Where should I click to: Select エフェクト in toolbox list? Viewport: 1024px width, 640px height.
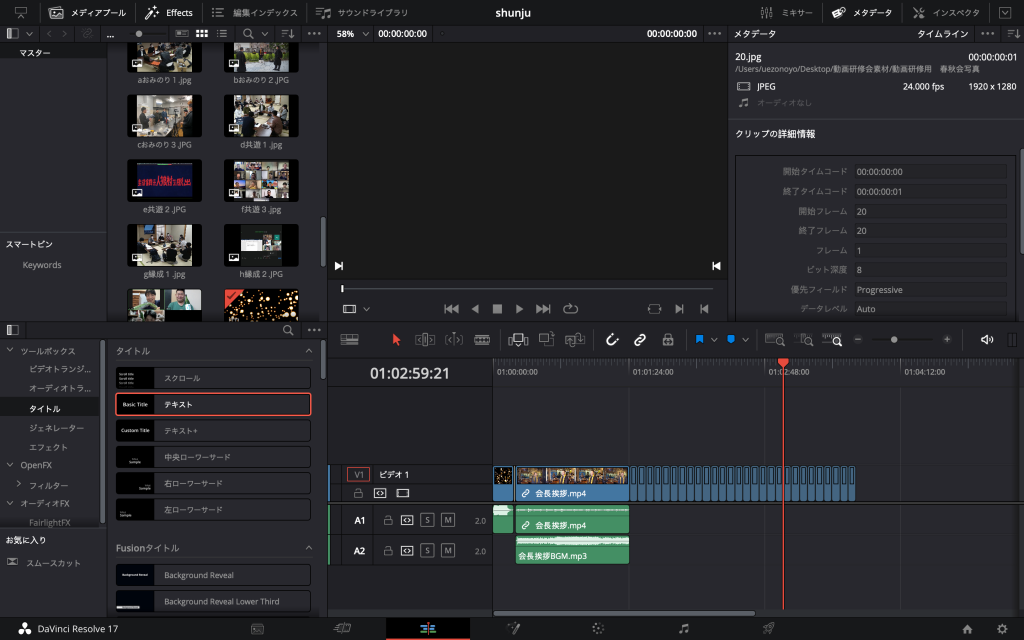[48, 447]
